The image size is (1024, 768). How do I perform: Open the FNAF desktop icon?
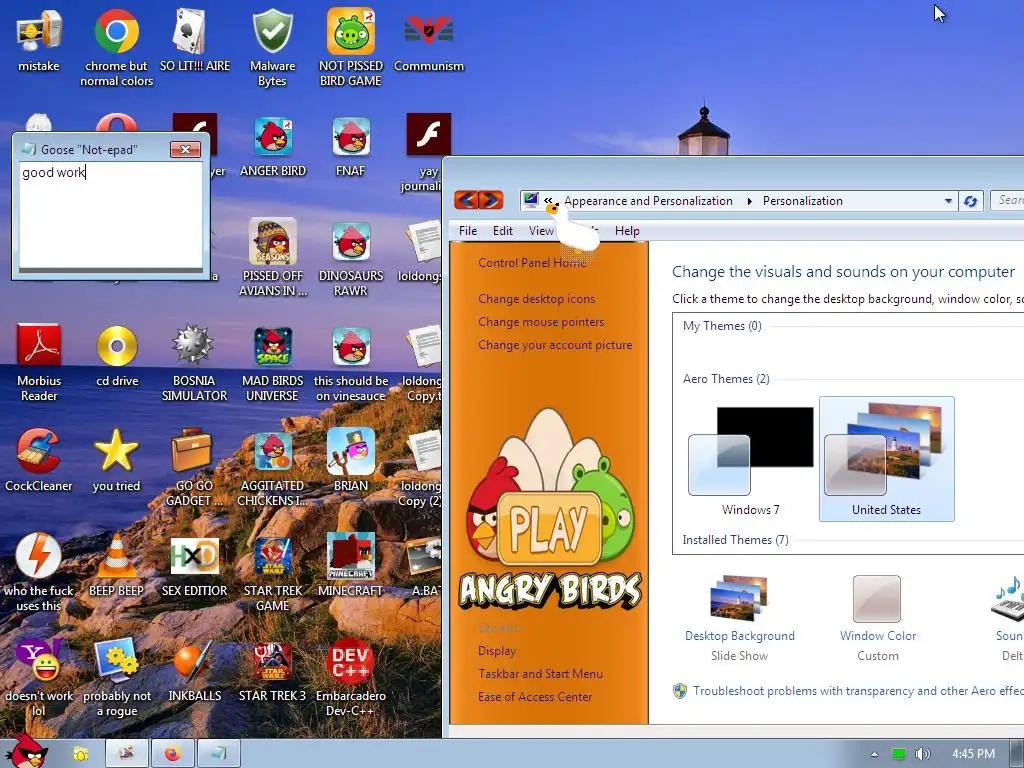click(x=351, y=146)
